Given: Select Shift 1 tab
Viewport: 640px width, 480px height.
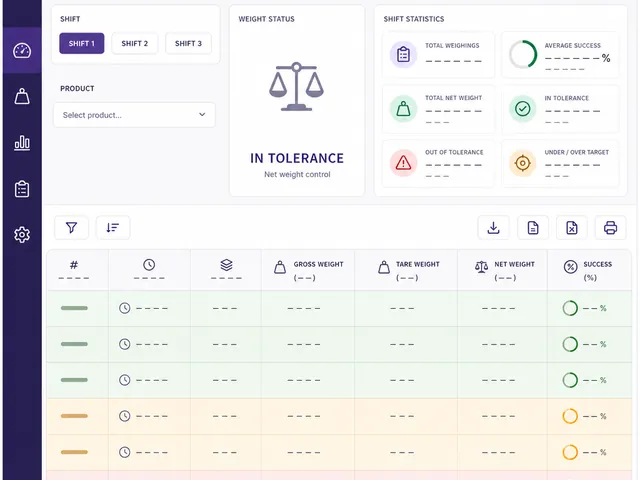Looking at the screenshot, I should pyautogui.click(x=82, y=43).
